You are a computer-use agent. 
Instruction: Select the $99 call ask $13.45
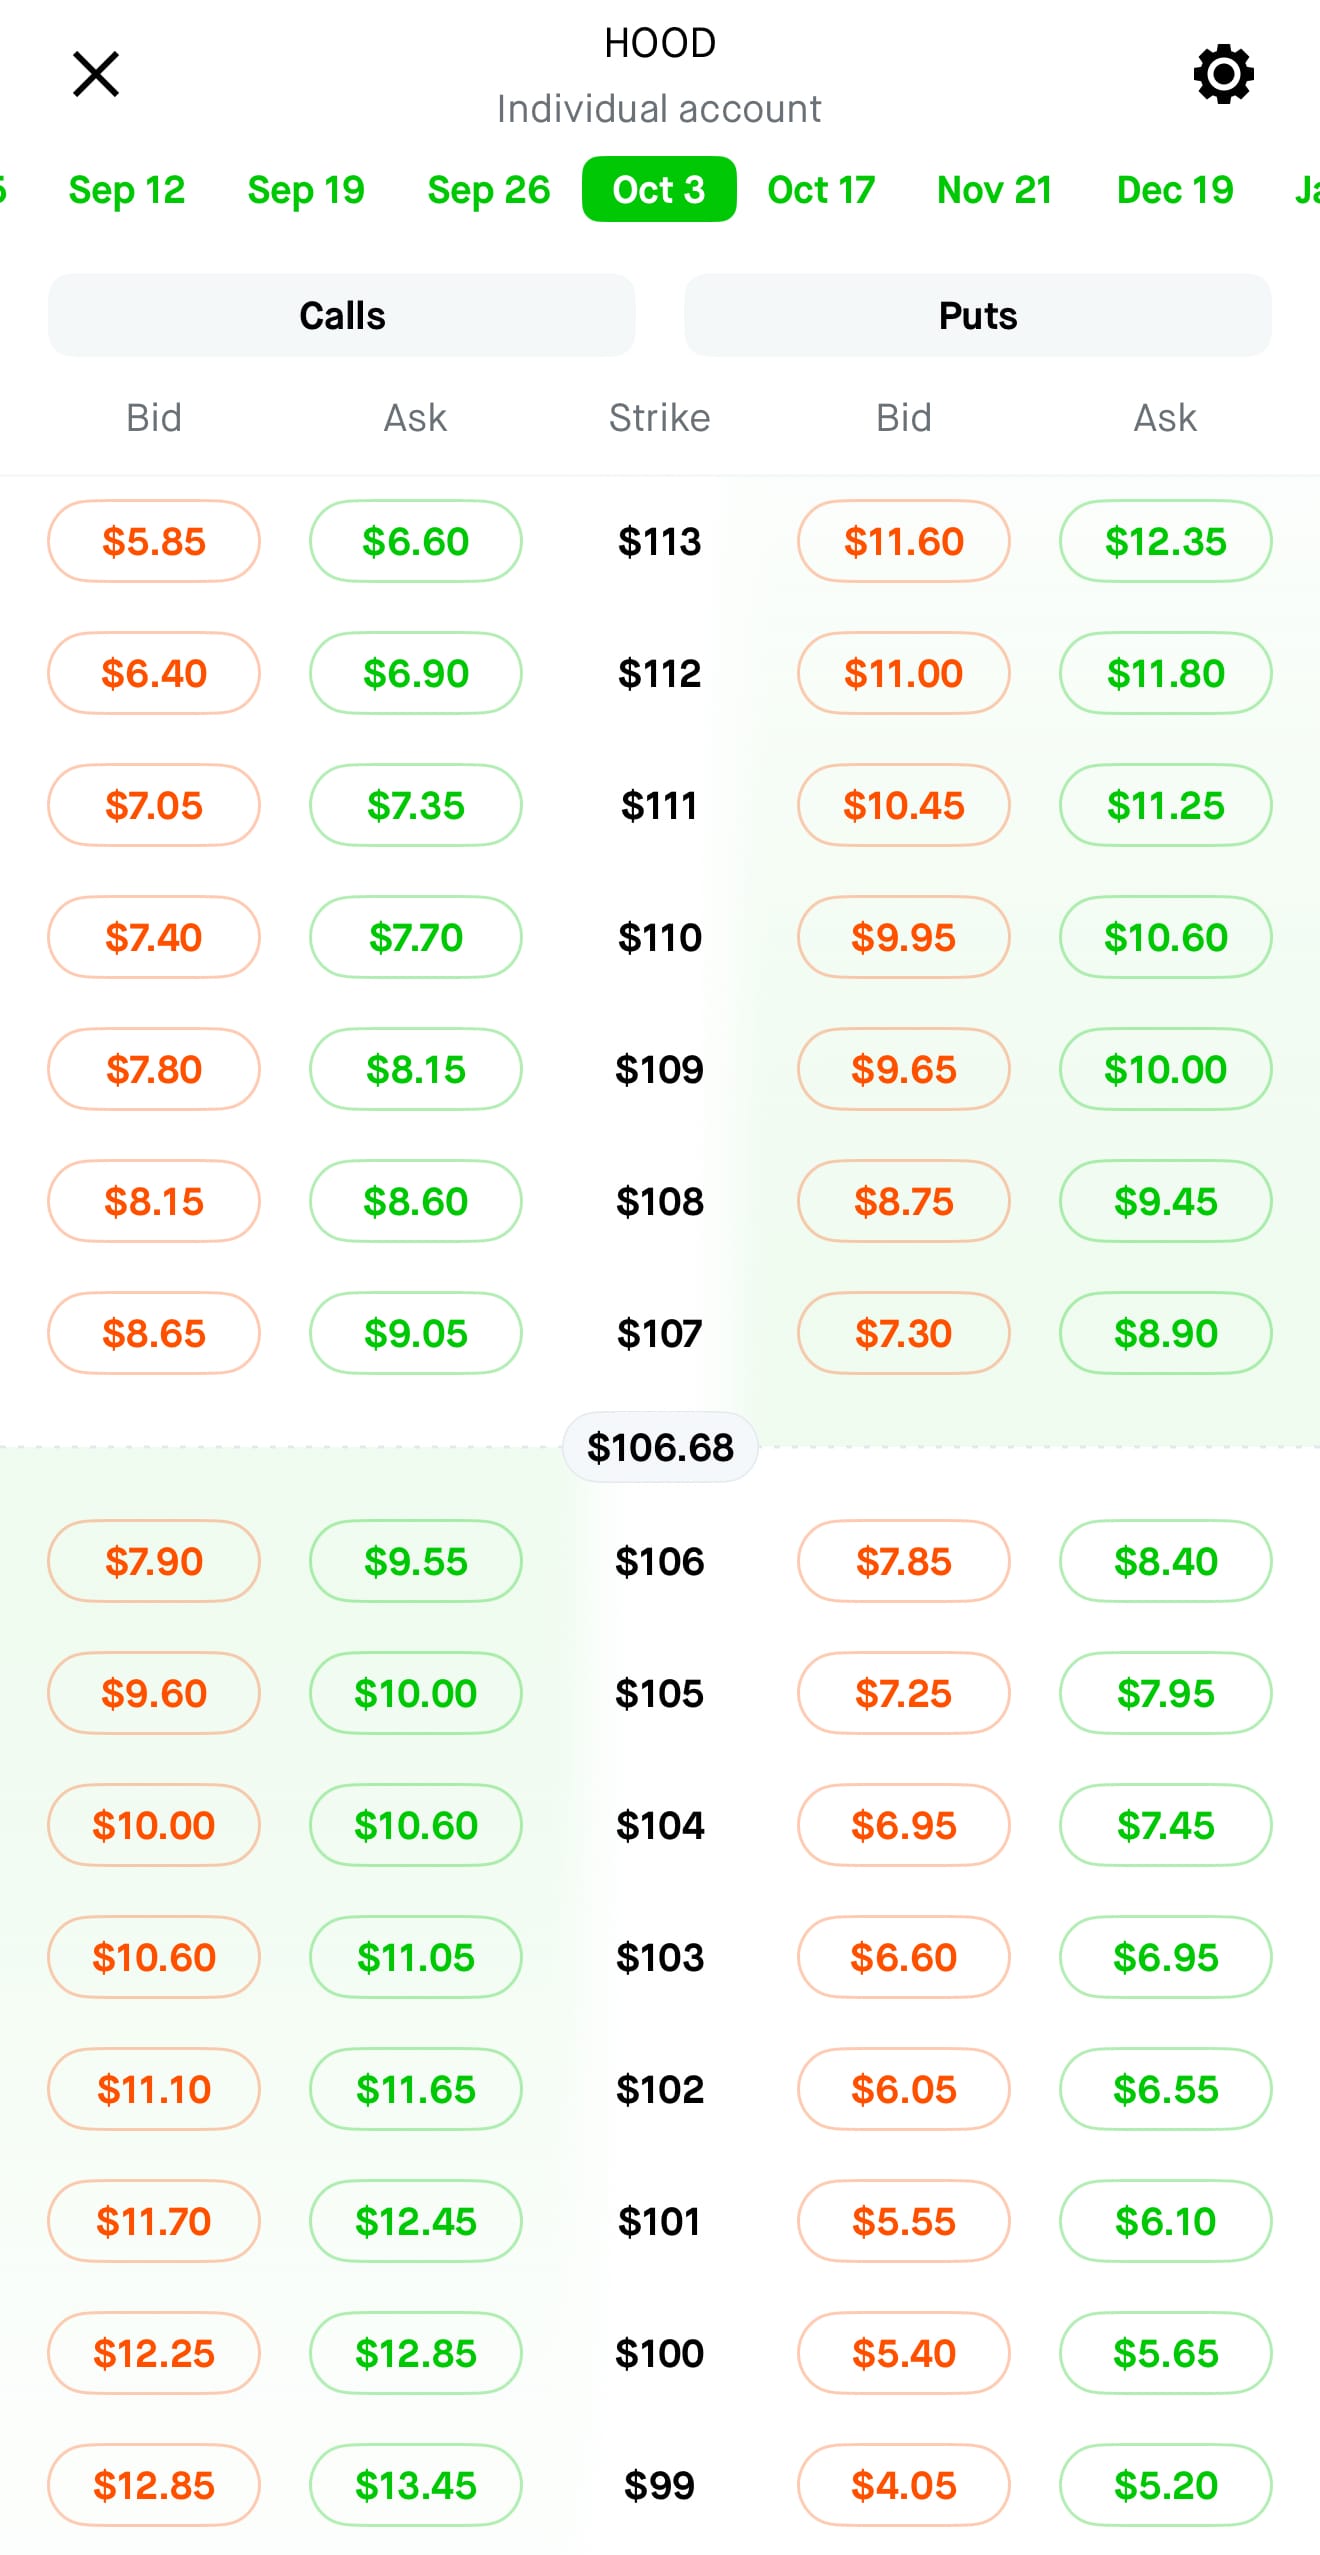point(416,2485)
